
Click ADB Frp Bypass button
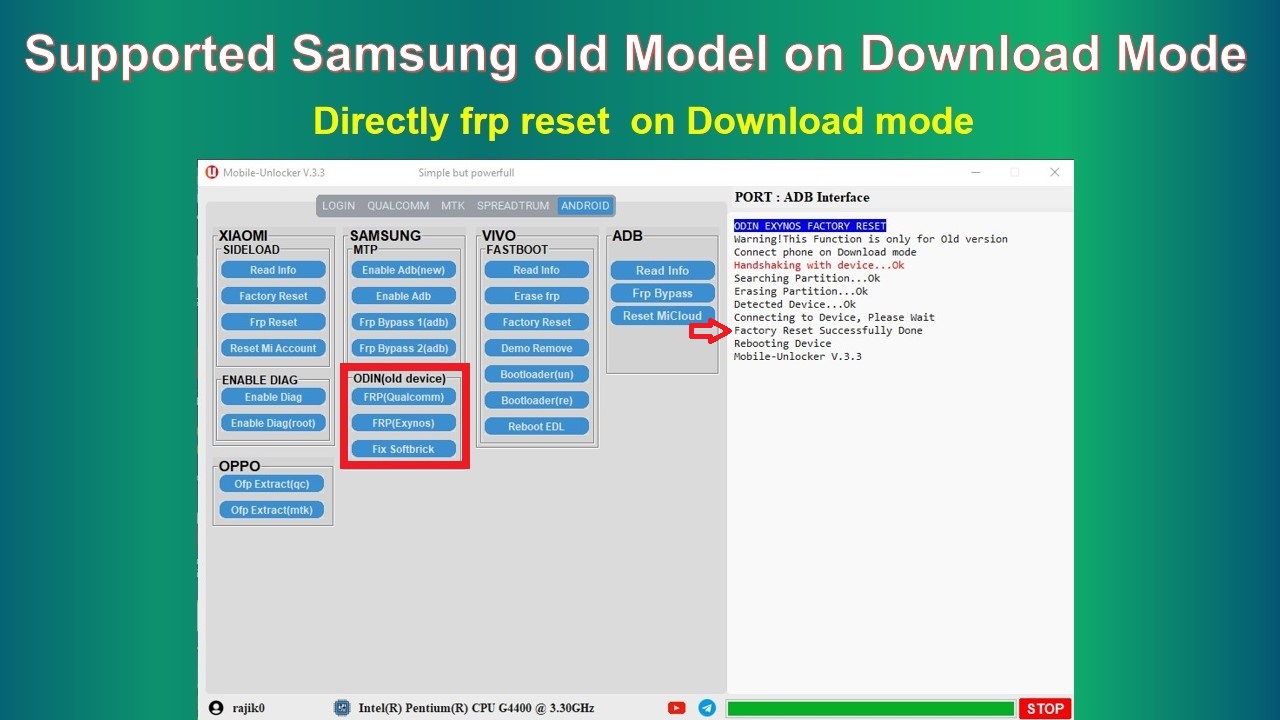coord(663,293)
